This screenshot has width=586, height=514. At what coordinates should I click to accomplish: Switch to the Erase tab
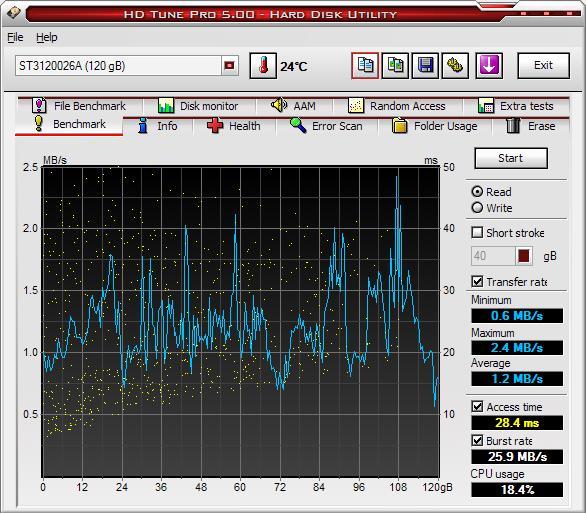531,126
